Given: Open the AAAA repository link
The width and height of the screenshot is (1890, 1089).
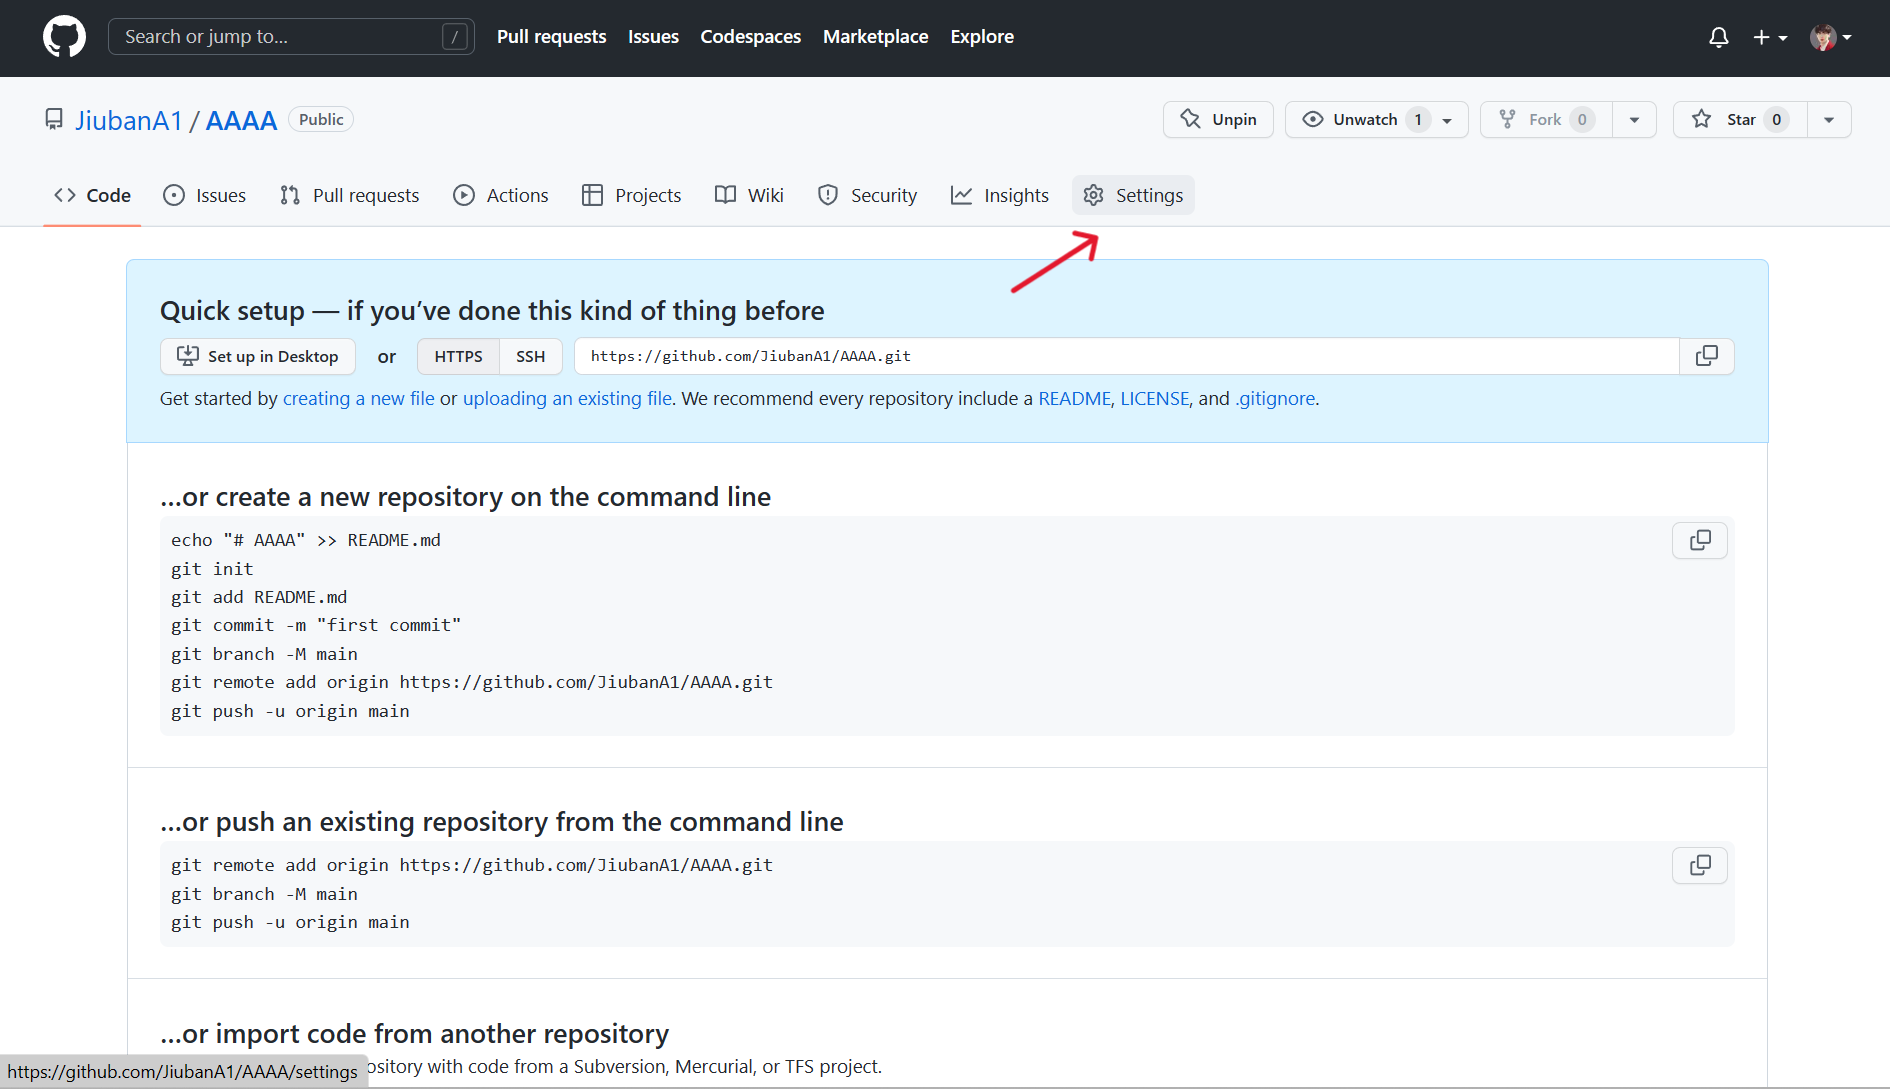Looking at the screenshot, I should (241, 121).
